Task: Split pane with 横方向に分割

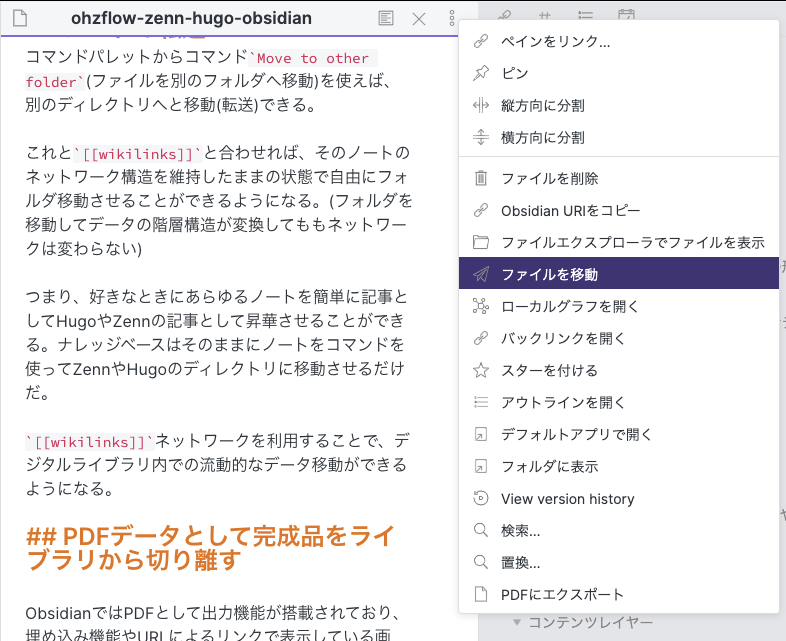Action: 619,137
